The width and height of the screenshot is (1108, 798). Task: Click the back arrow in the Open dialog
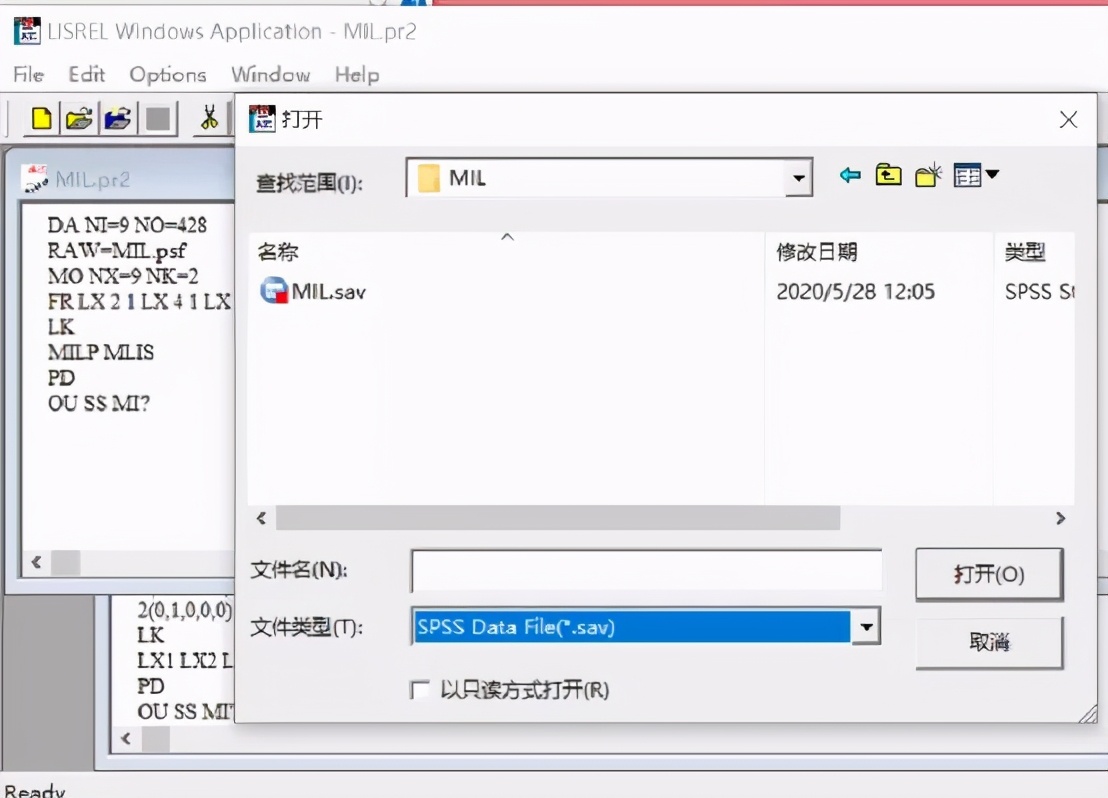click(849, 174)
